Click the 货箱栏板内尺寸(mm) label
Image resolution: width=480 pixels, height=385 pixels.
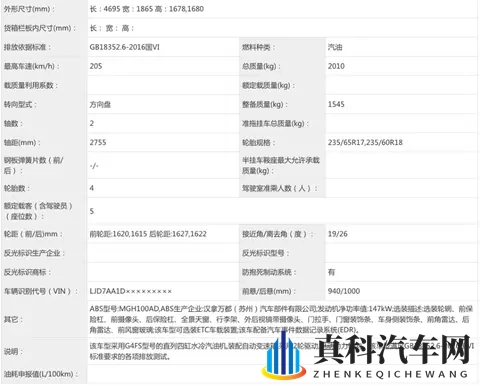point(39,28)
